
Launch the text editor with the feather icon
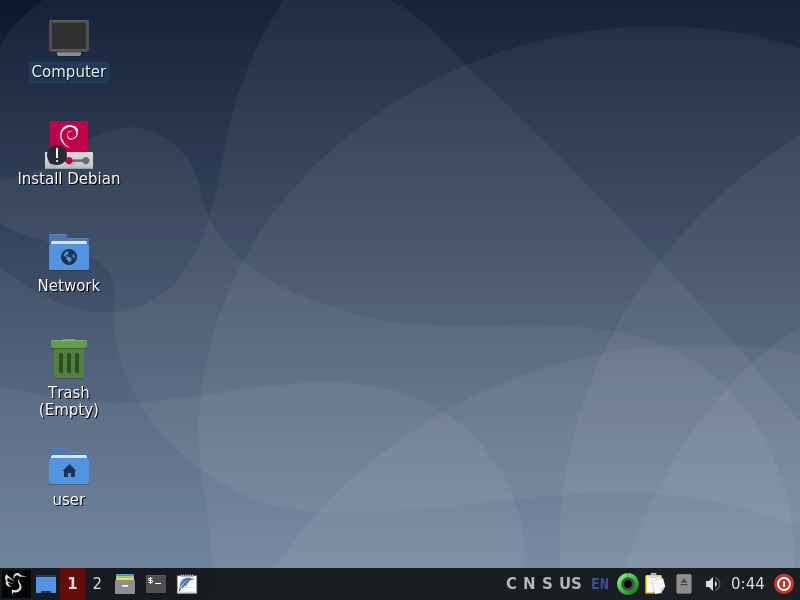point(187,584)
